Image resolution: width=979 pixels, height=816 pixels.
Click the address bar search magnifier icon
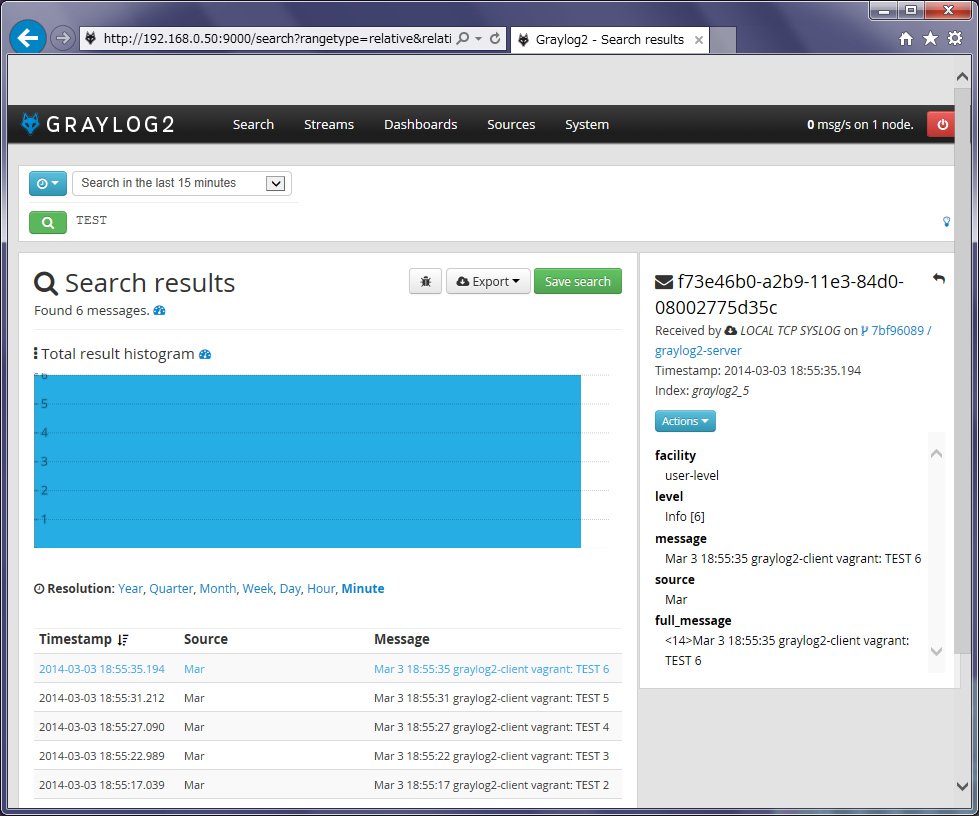[463, 39]
